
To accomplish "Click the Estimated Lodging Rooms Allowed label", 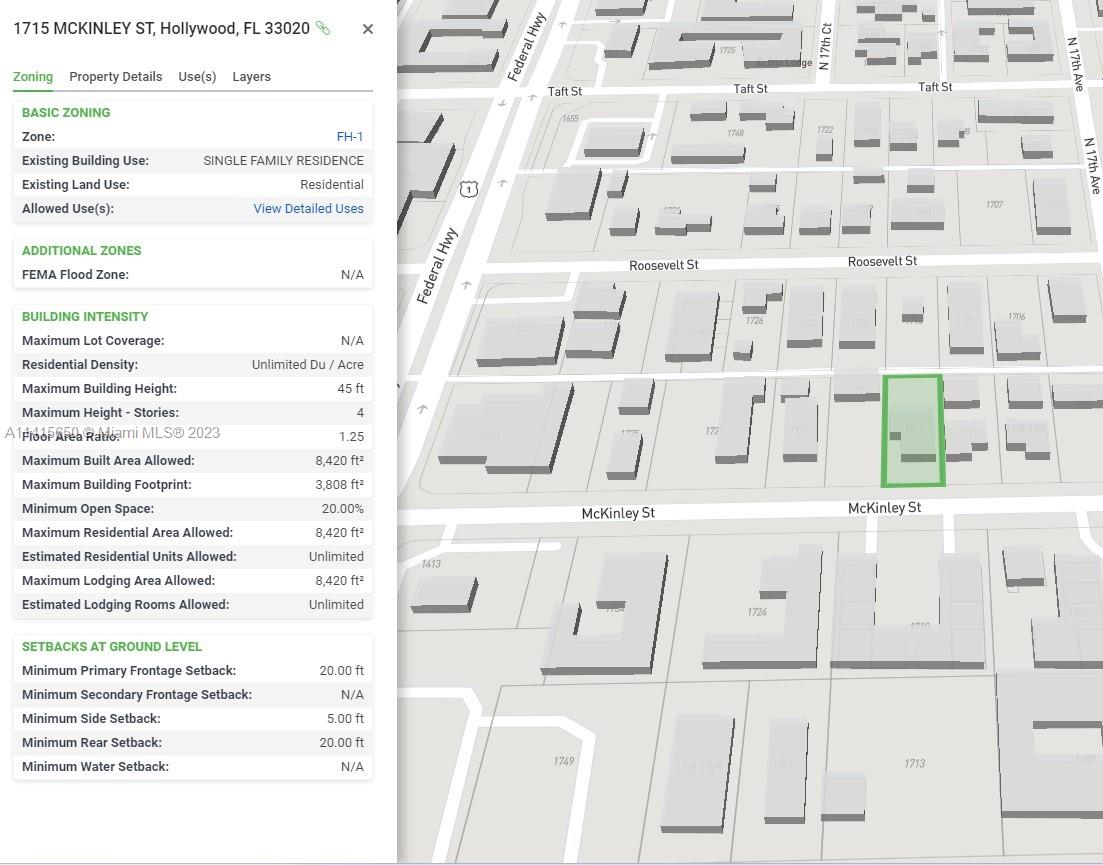I will [125, 604].
